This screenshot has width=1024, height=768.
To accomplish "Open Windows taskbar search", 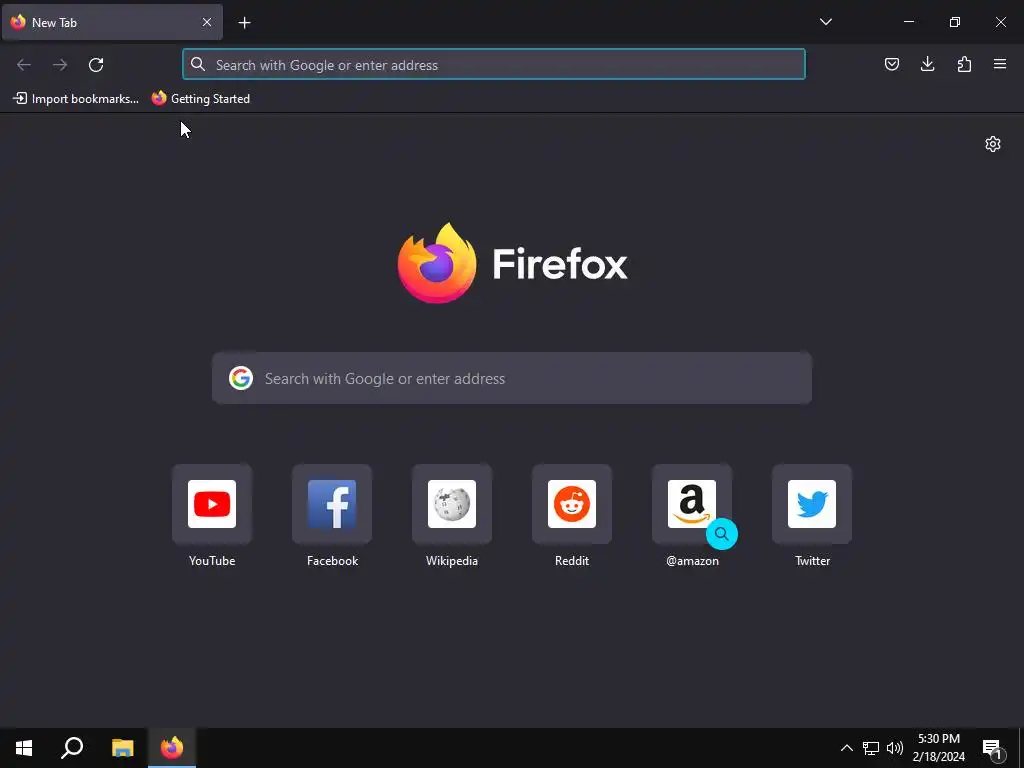I will tap(72, 748).
